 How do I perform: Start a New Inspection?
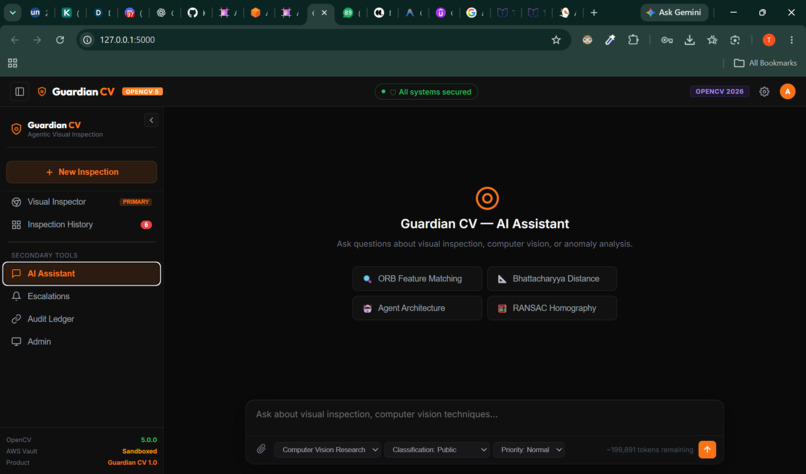pos(81,172)
